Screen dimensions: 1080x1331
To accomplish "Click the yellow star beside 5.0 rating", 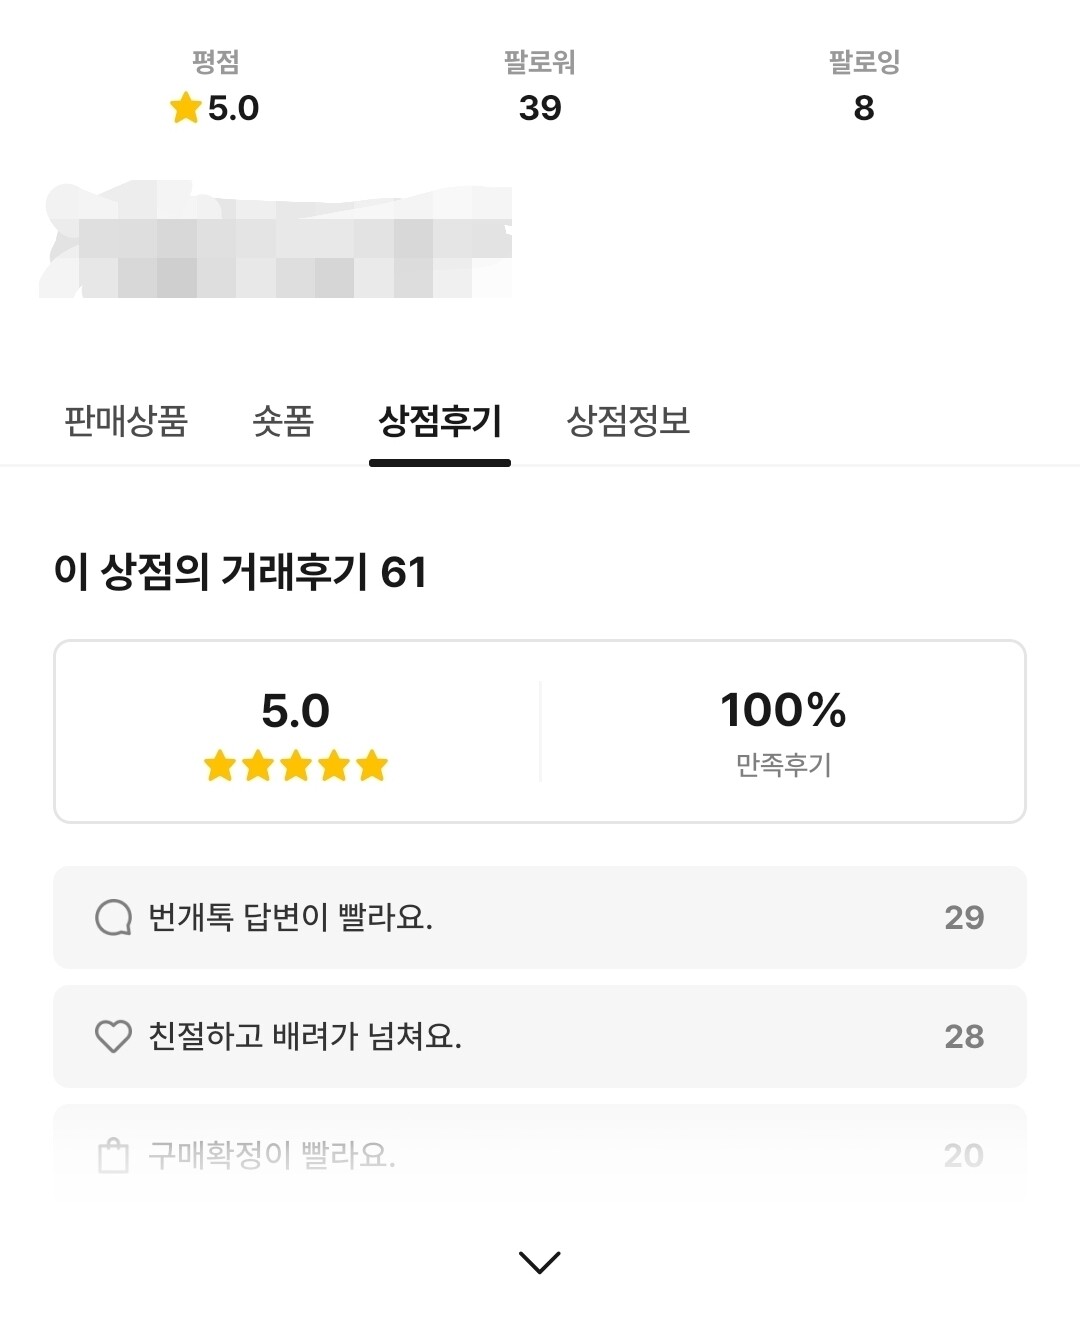I will point(186,107).
